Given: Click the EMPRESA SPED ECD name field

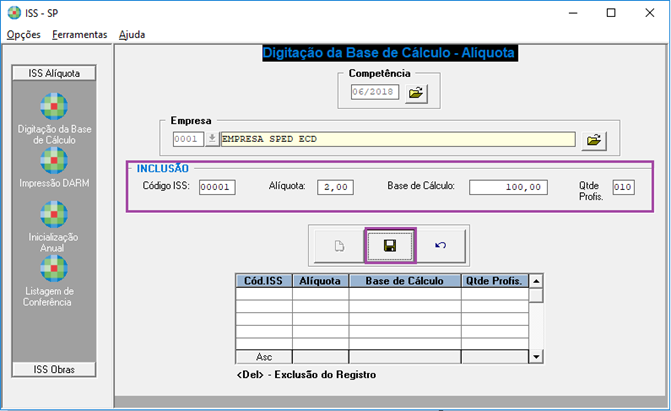Looking at the screenshot, I should (x=398, y=139).
